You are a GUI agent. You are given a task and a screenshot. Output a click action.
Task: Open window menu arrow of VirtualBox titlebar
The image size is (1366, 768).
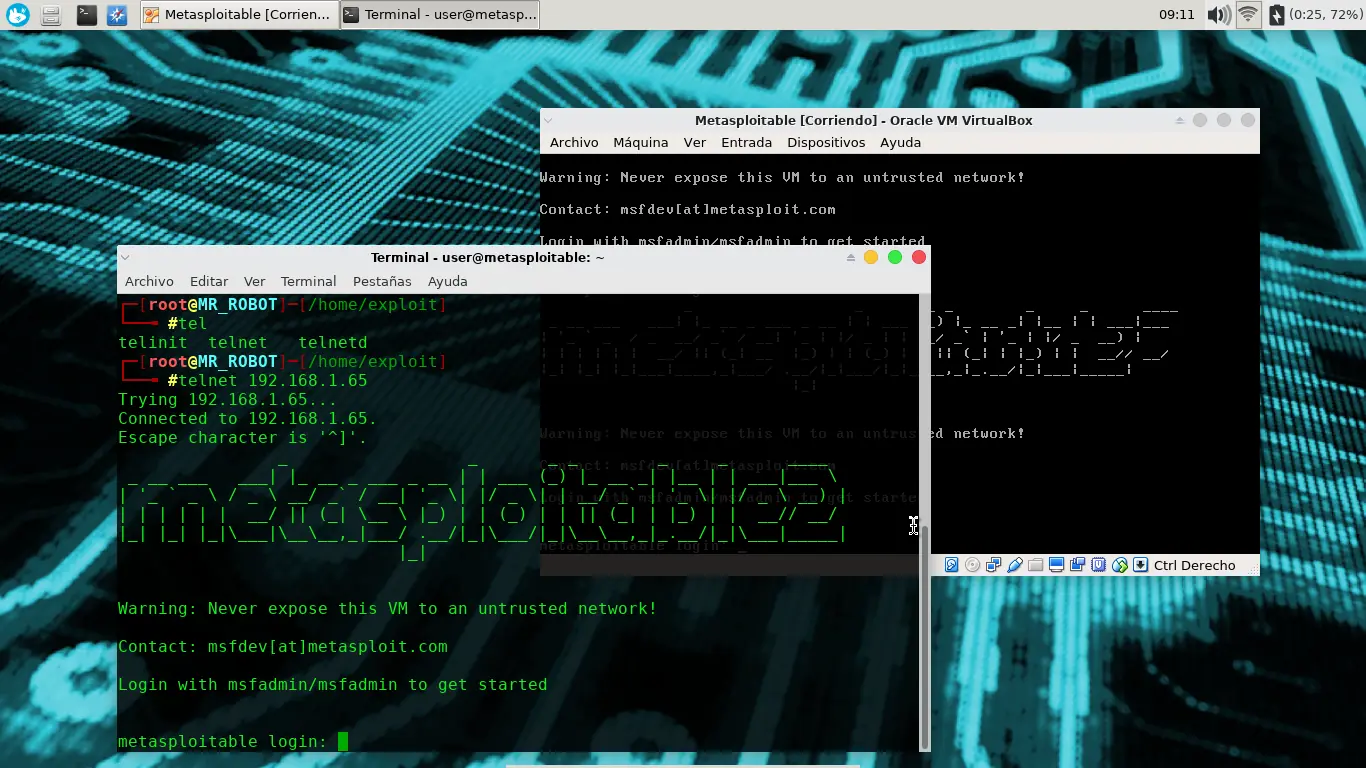tap(547, 120)
